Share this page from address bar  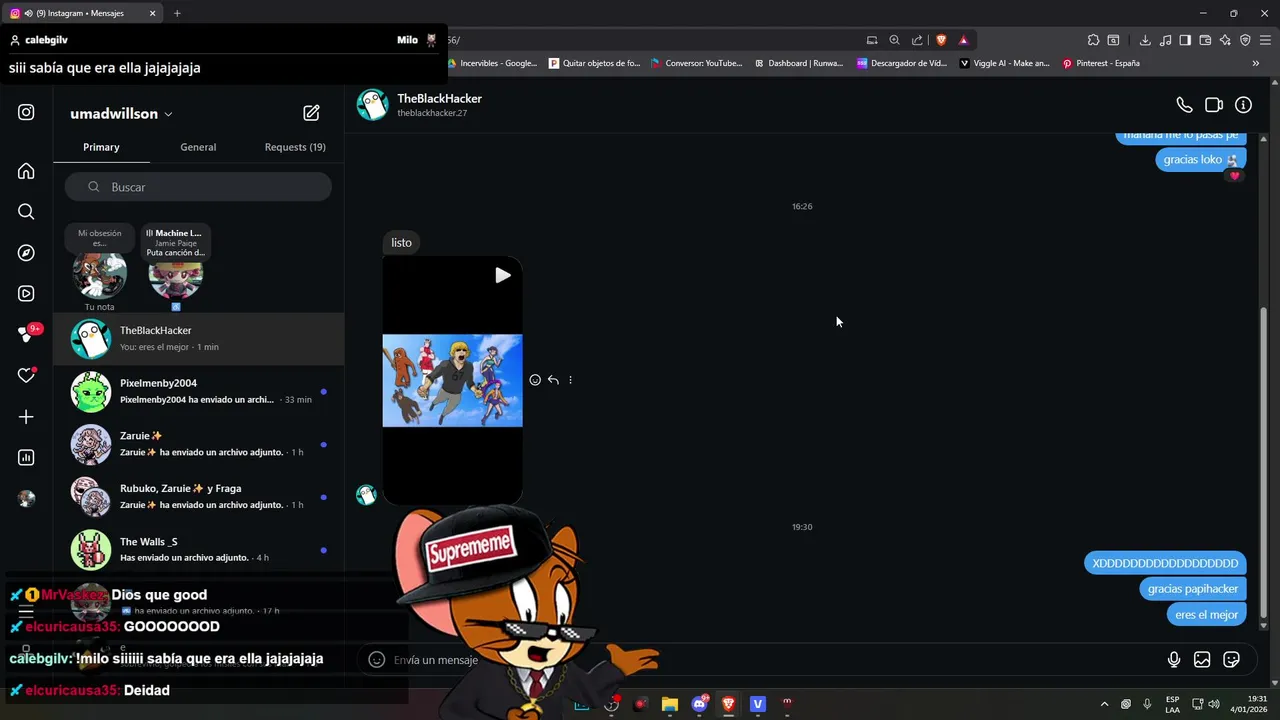917,40
